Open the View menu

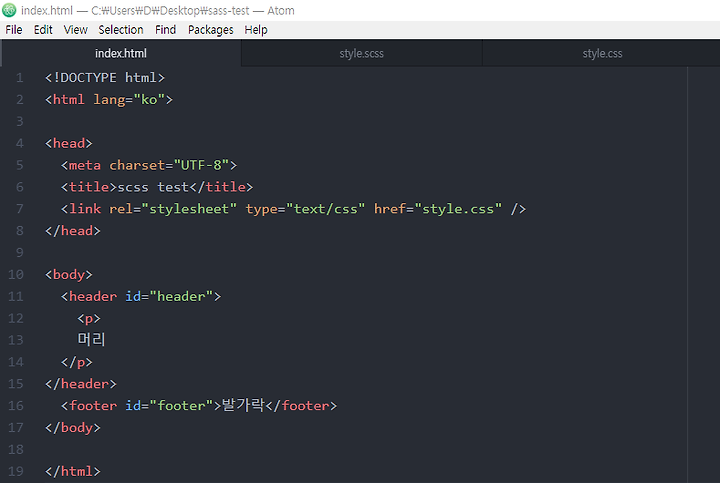(x=76, y=30)
